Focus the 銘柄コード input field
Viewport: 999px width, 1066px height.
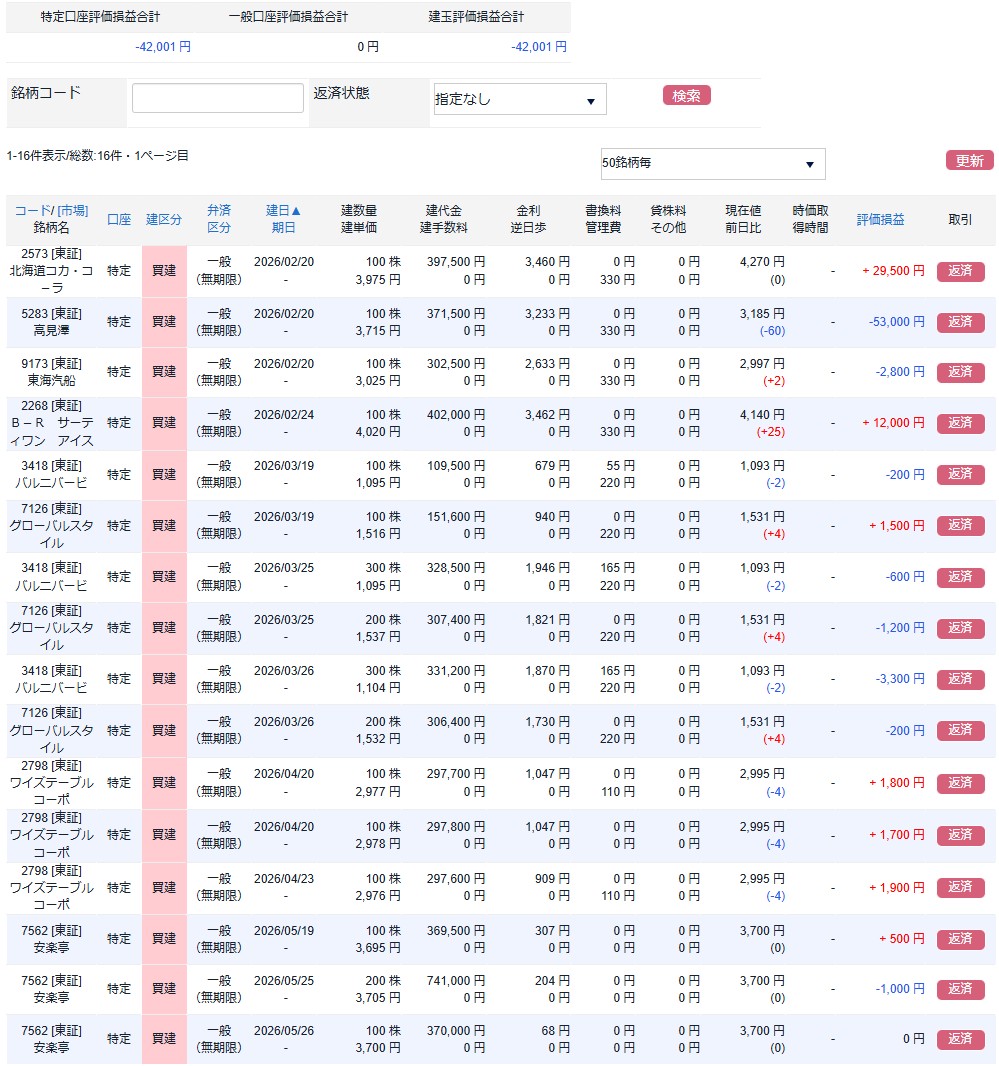218,98
